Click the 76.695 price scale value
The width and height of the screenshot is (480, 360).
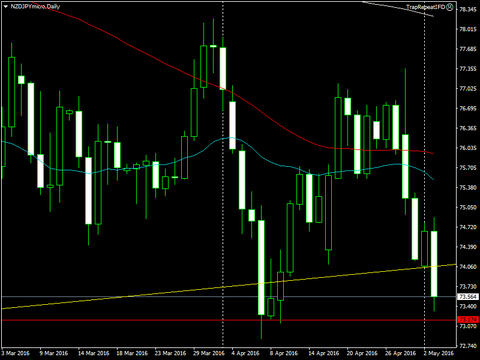click(x=468, y=108)
